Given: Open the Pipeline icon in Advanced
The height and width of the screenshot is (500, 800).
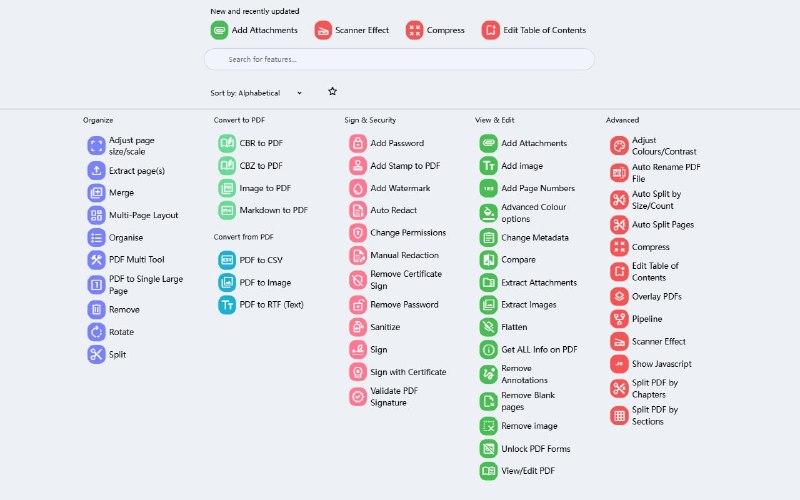Looking at the screenshot, I should pyautogui.click(x=619, y=319).
